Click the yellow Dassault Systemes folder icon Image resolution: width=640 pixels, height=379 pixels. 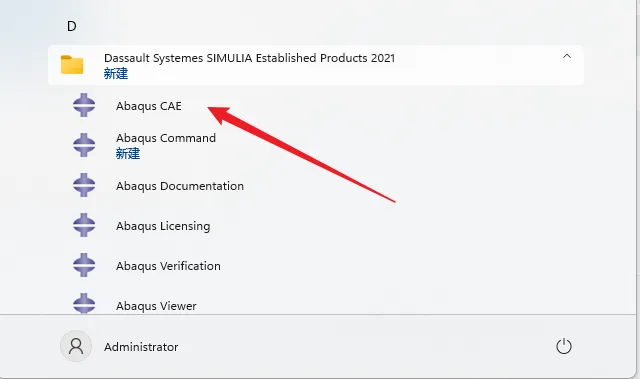tap(72, 65)
